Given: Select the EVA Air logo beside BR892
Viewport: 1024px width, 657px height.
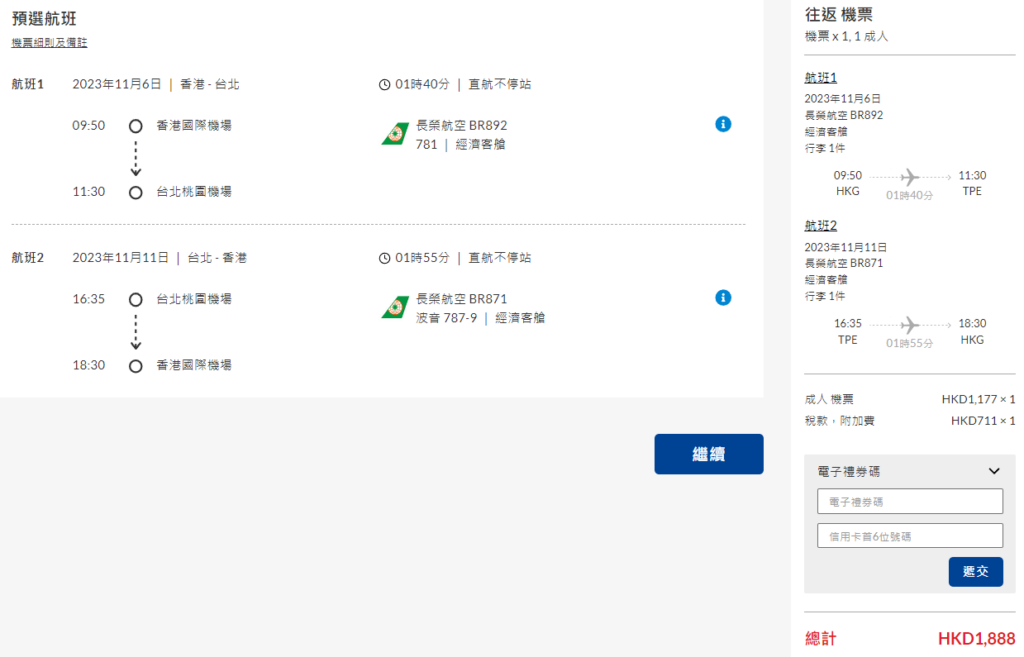Looking at the screenshot, I should tap(398, 131).
